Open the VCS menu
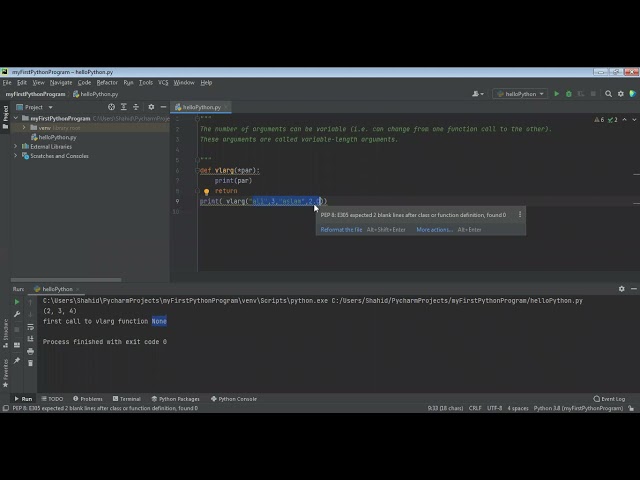Screen dimensions: 640x480 [163, 82]
